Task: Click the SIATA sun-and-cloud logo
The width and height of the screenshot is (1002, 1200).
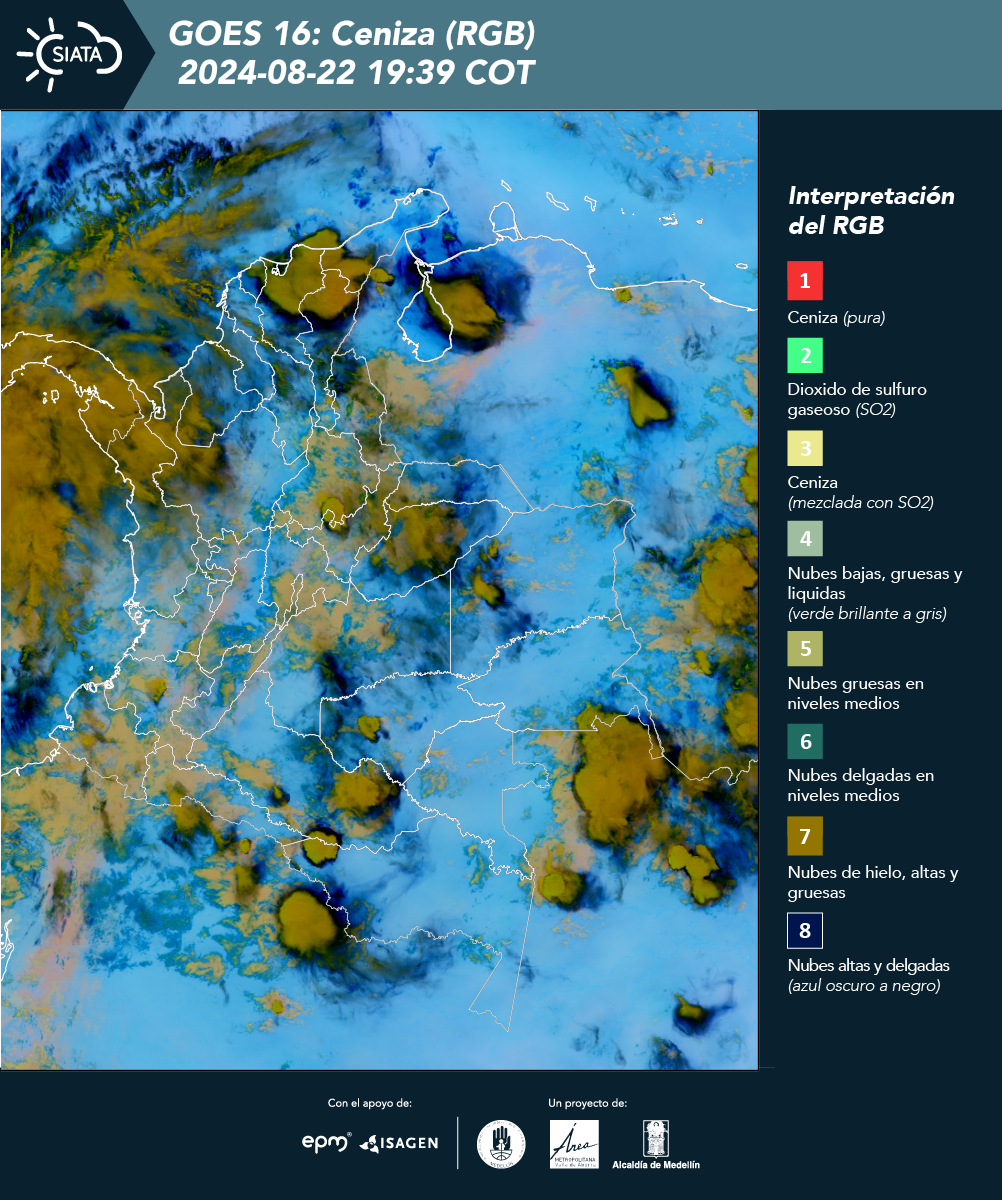Action: (x=70, y=53)
